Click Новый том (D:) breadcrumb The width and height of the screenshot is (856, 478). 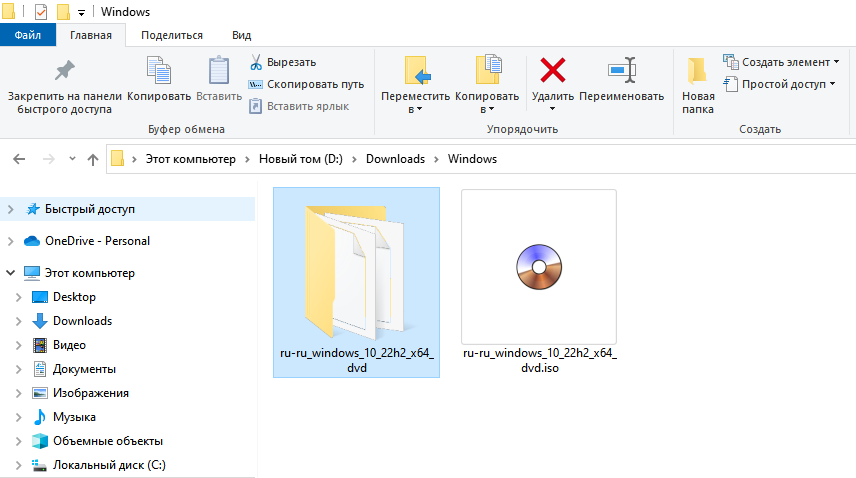(x=301, y=159)
